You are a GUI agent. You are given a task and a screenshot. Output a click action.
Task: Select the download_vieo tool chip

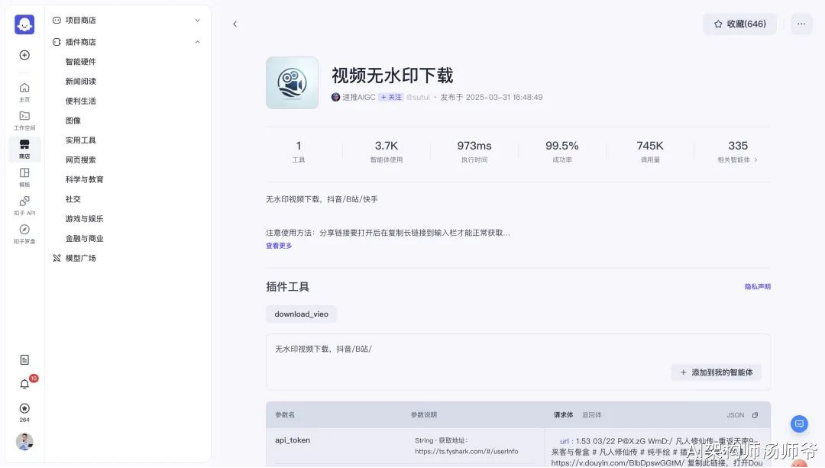(x=301, y=314)
